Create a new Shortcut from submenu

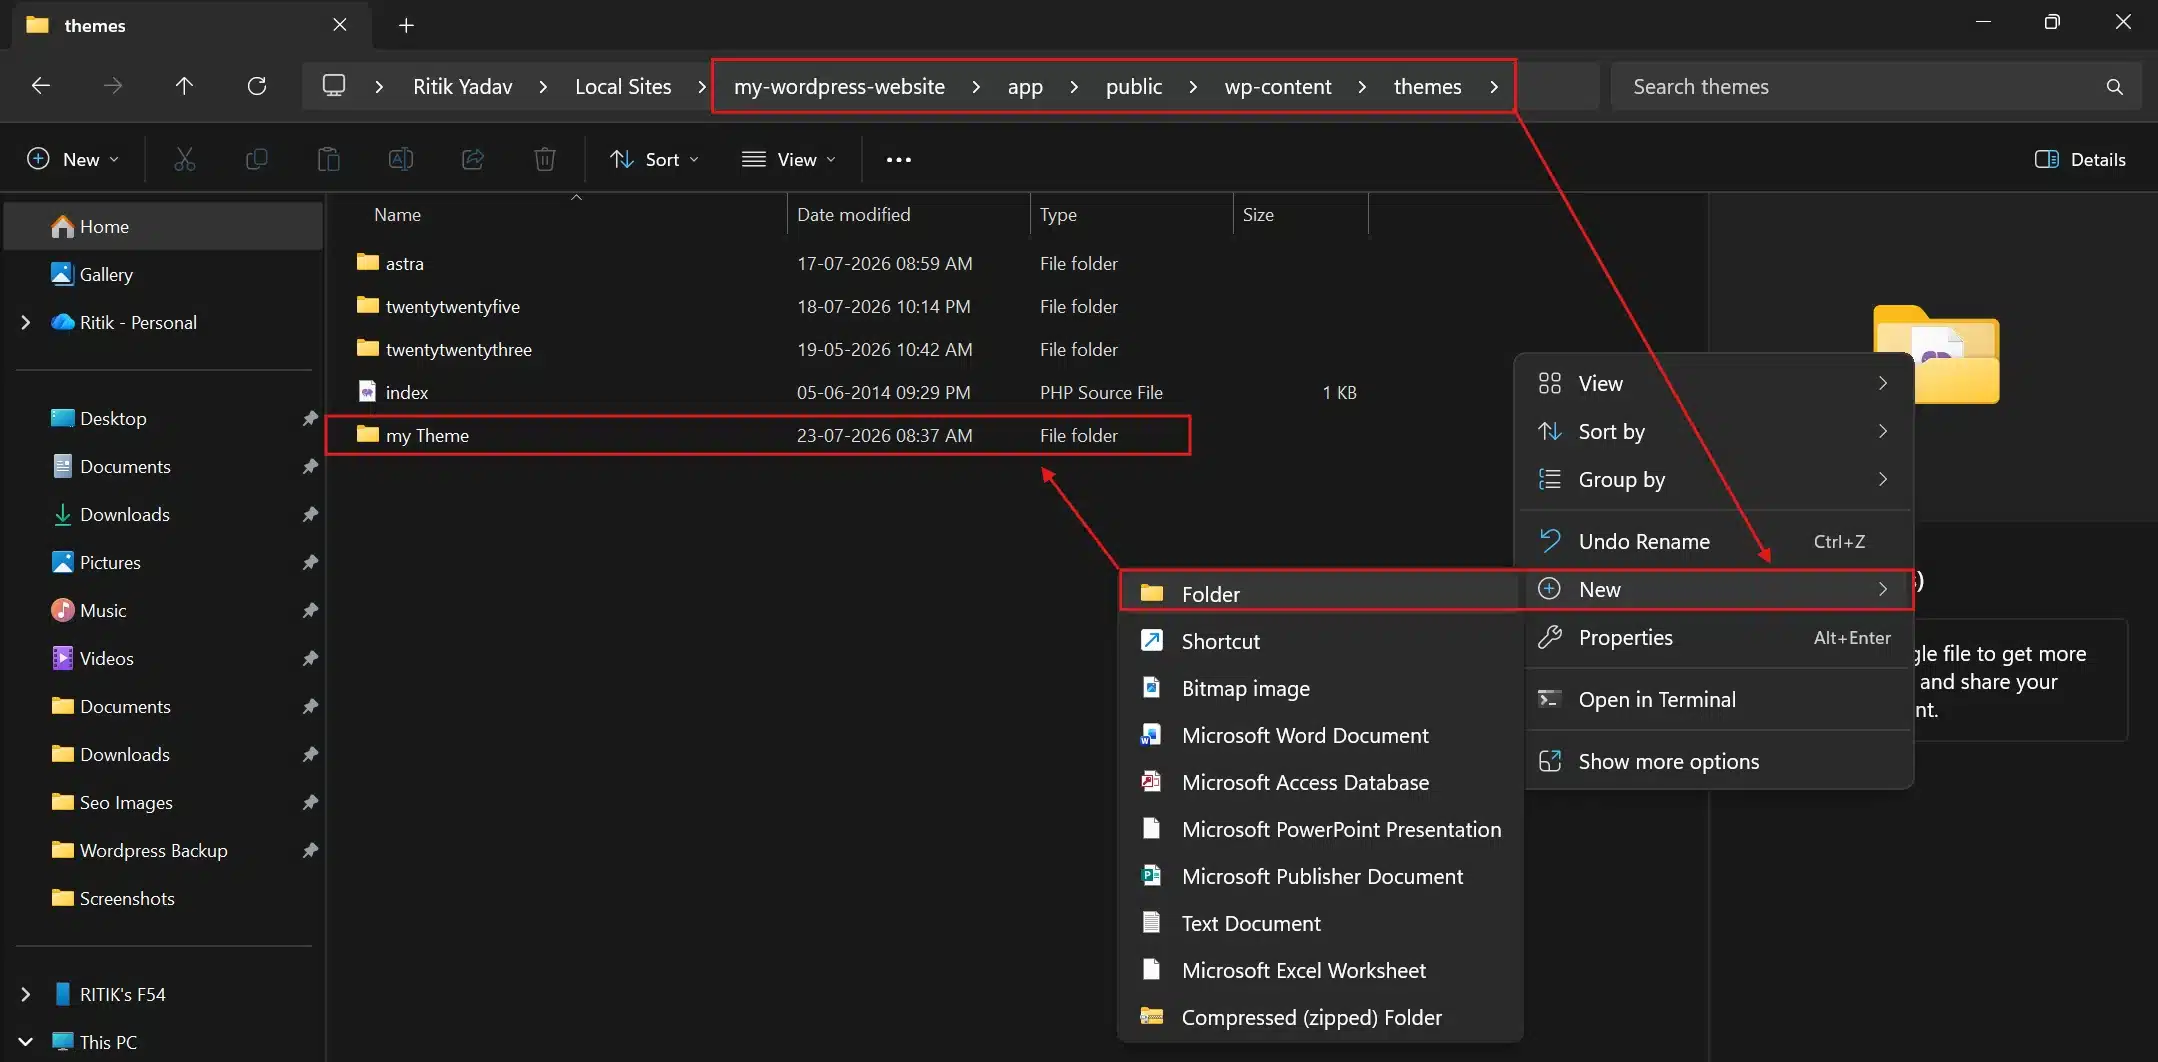[x=1320, y=641]
